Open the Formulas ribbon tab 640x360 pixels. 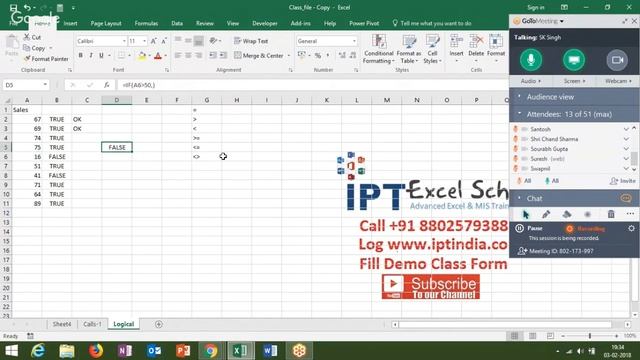(146, 23)
